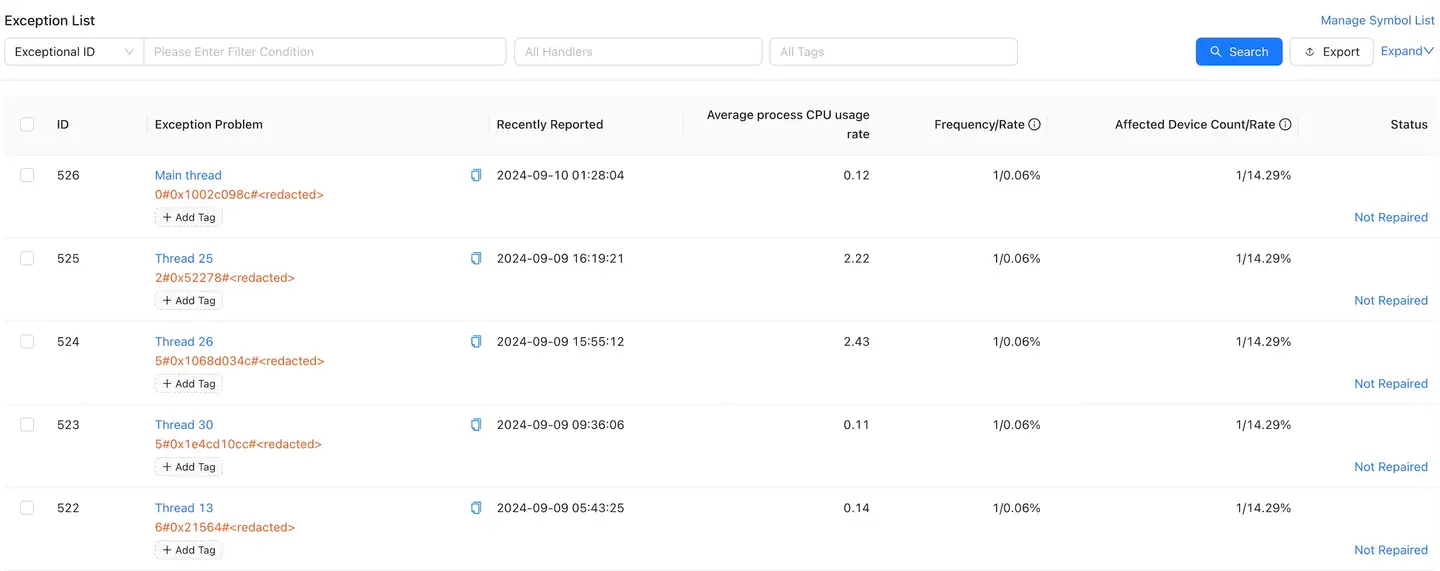Select the checkbox for exception 526
Viewport: 1440px width, 571px height.
click(x=27, y=175)
